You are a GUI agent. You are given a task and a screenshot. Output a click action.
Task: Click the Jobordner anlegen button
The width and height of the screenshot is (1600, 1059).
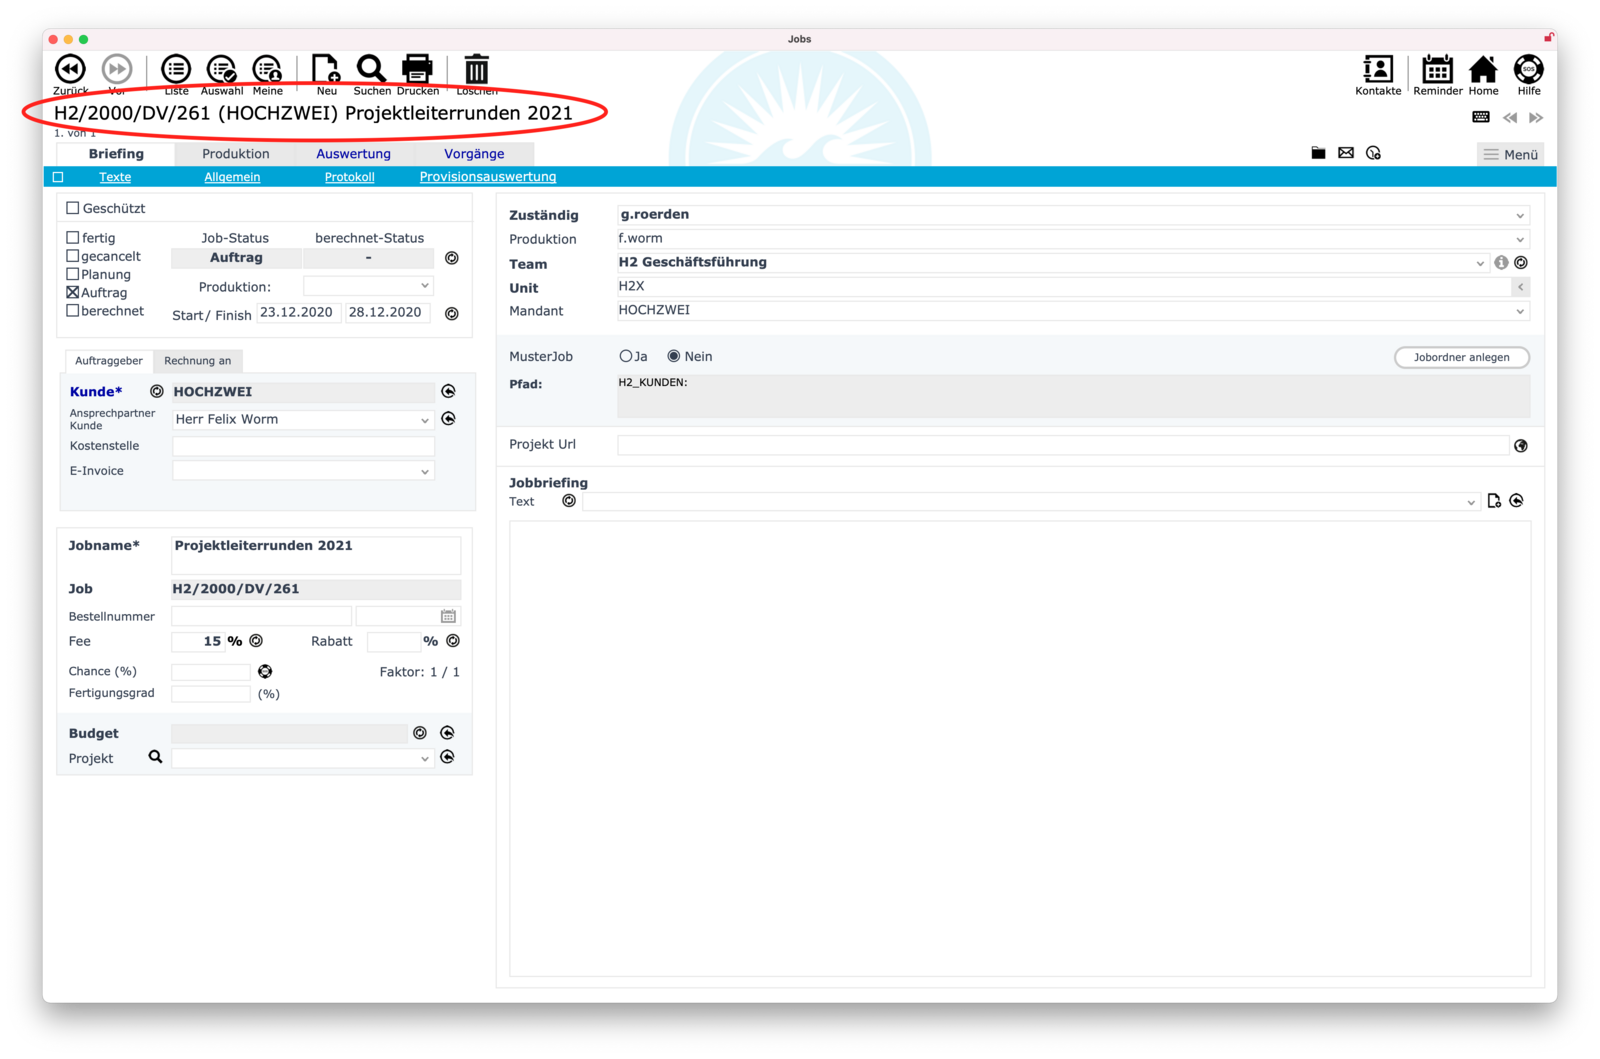tap(1461, 357)
